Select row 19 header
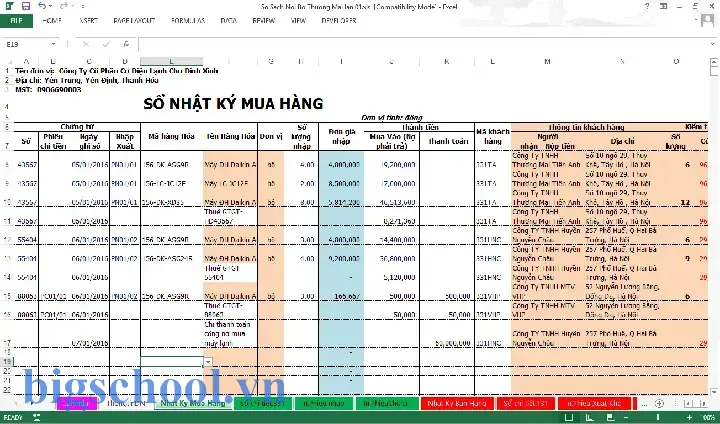The width and height of the screenshot is (720, 424). pos(7,362)
